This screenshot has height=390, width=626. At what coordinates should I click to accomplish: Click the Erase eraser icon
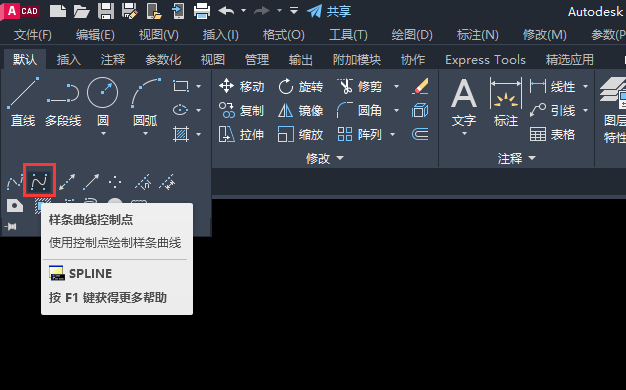click(420, 86)
